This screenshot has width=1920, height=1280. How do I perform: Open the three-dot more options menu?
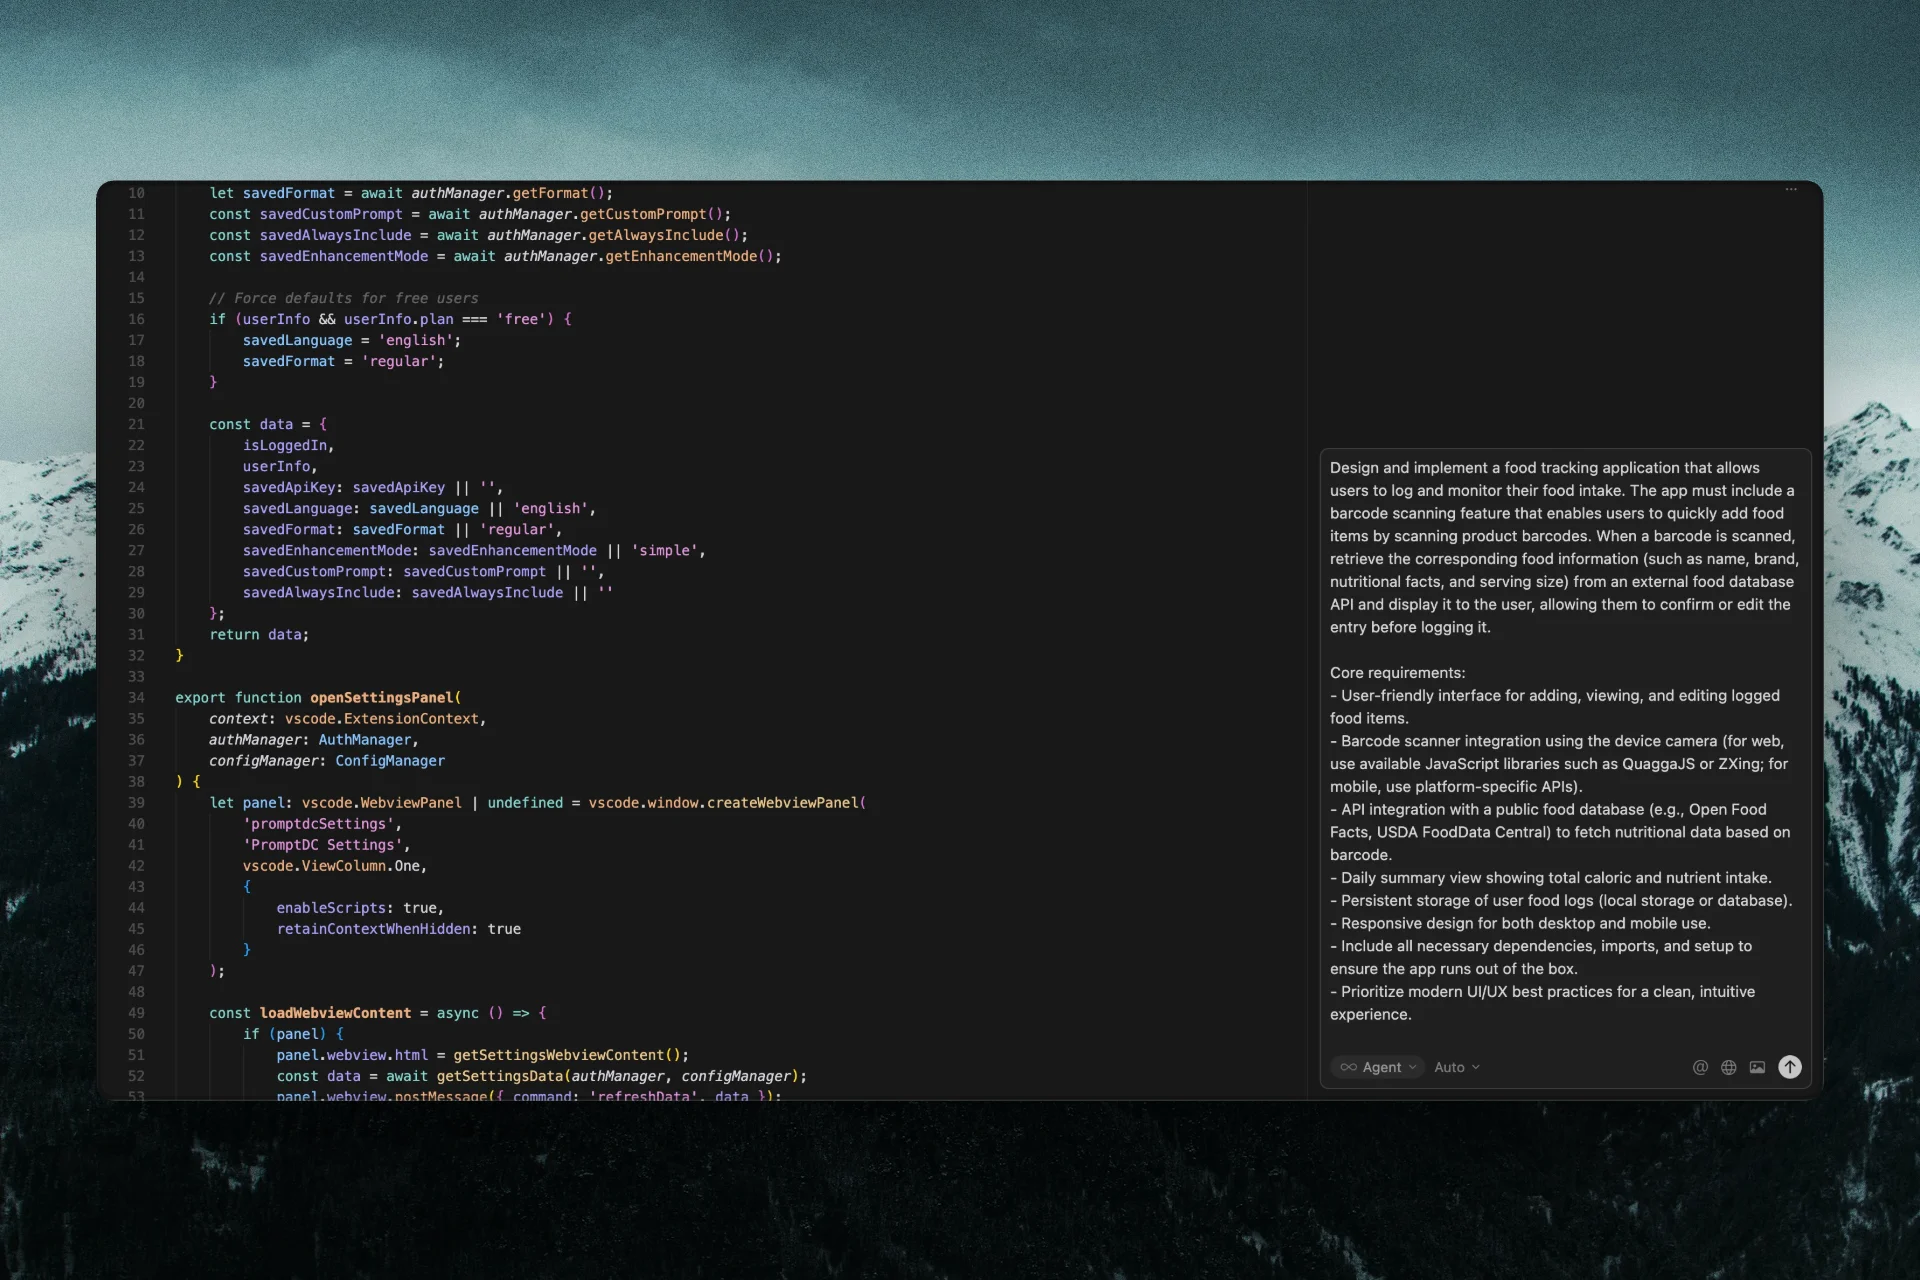pos(1791,190)
